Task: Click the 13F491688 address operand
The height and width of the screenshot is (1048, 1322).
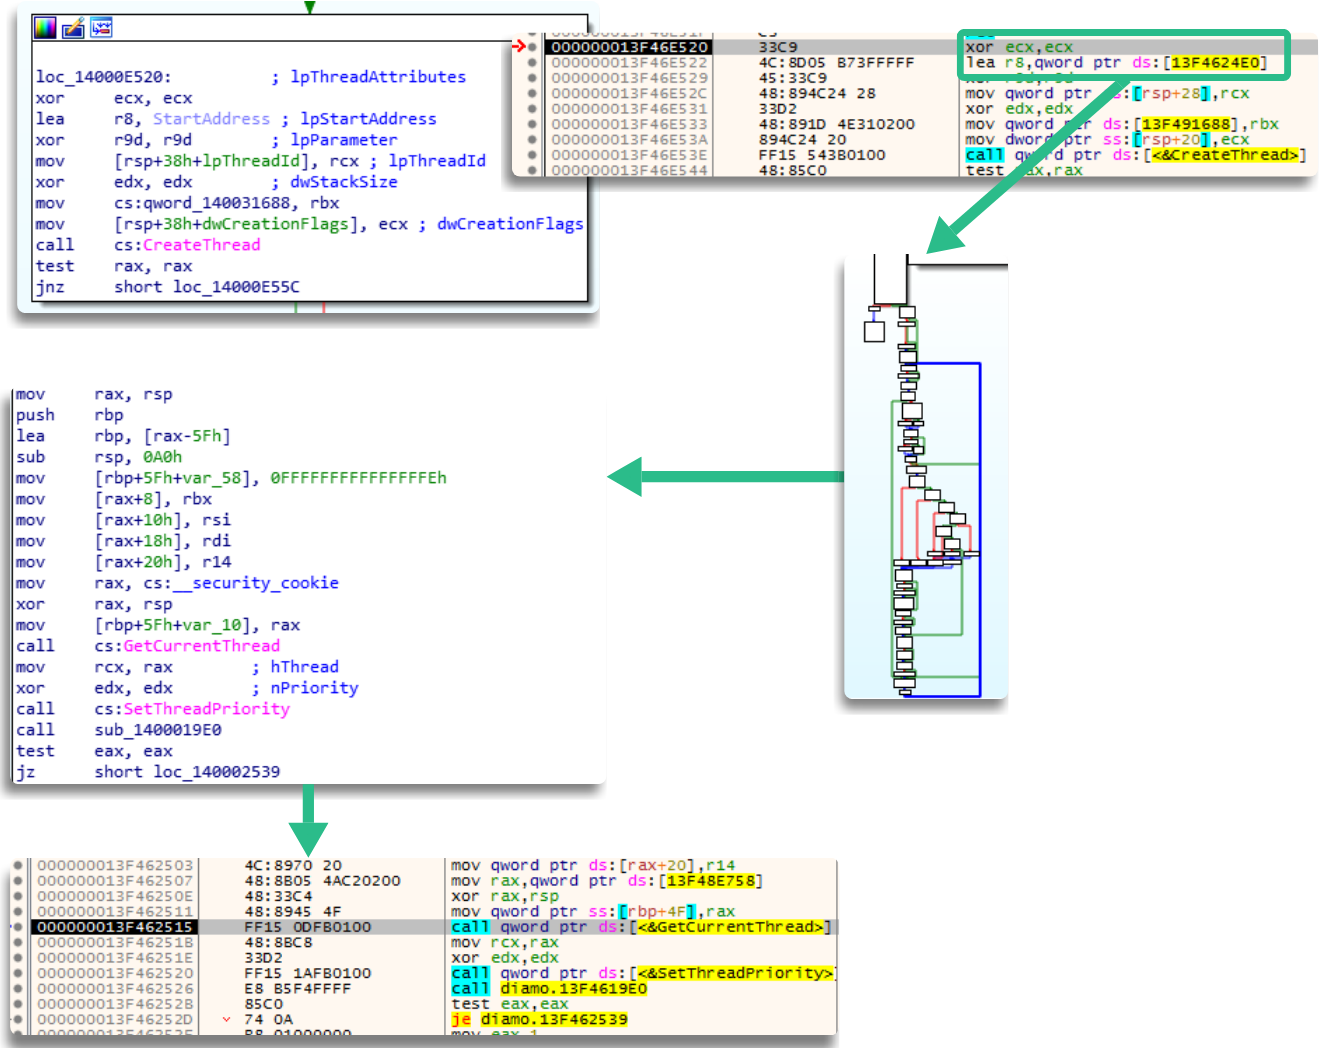Action: (x=1185, y=124)
